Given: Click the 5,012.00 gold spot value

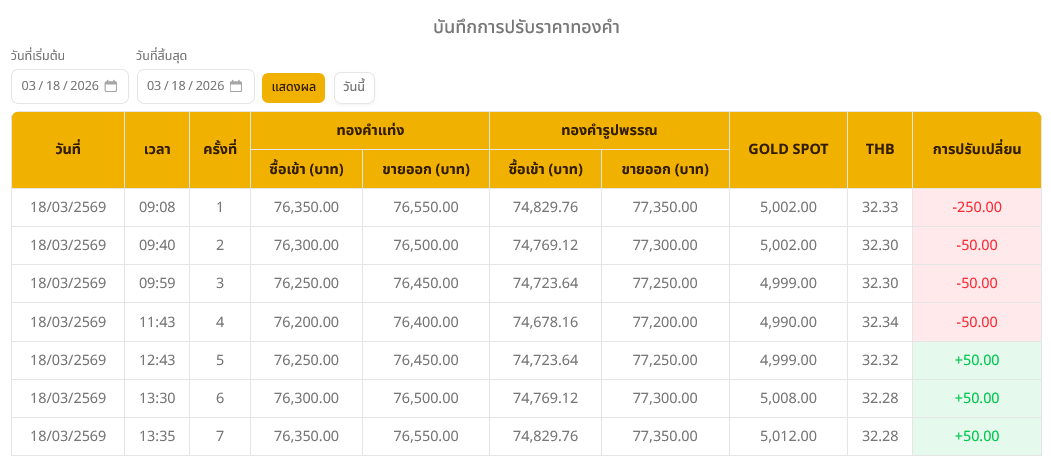Looking at the screenshot, I should pyautogui.click(x=788, y=436).
